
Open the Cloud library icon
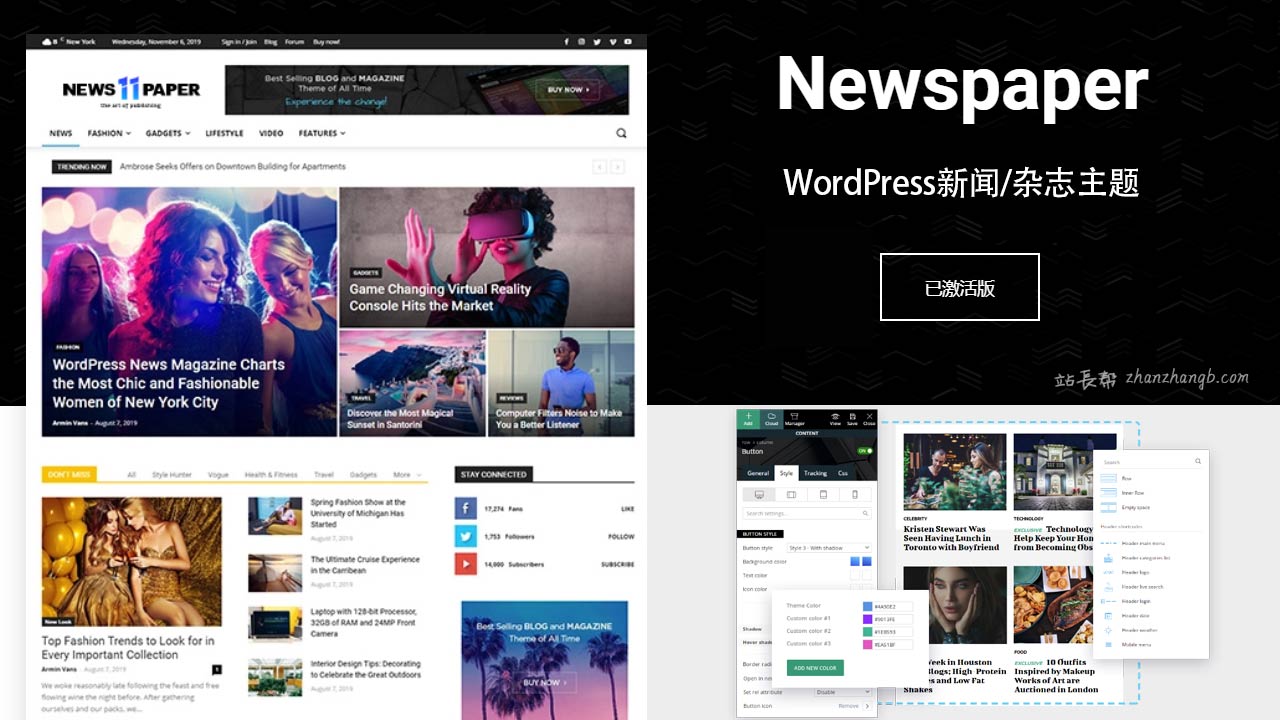click(x=771, y=416)
